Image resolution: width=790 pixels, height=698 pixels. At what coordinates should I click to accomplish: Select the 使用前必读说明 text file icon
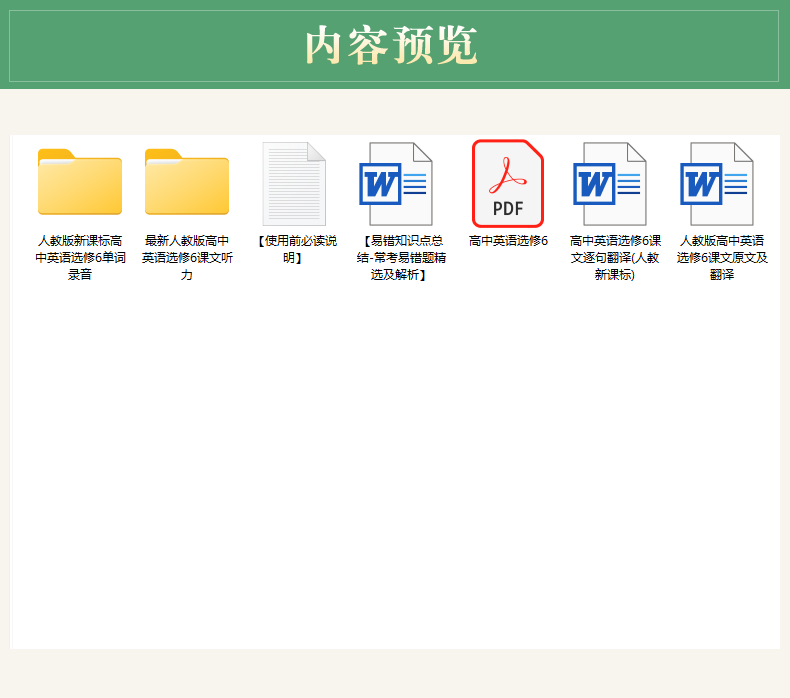(x=294, y=184)
